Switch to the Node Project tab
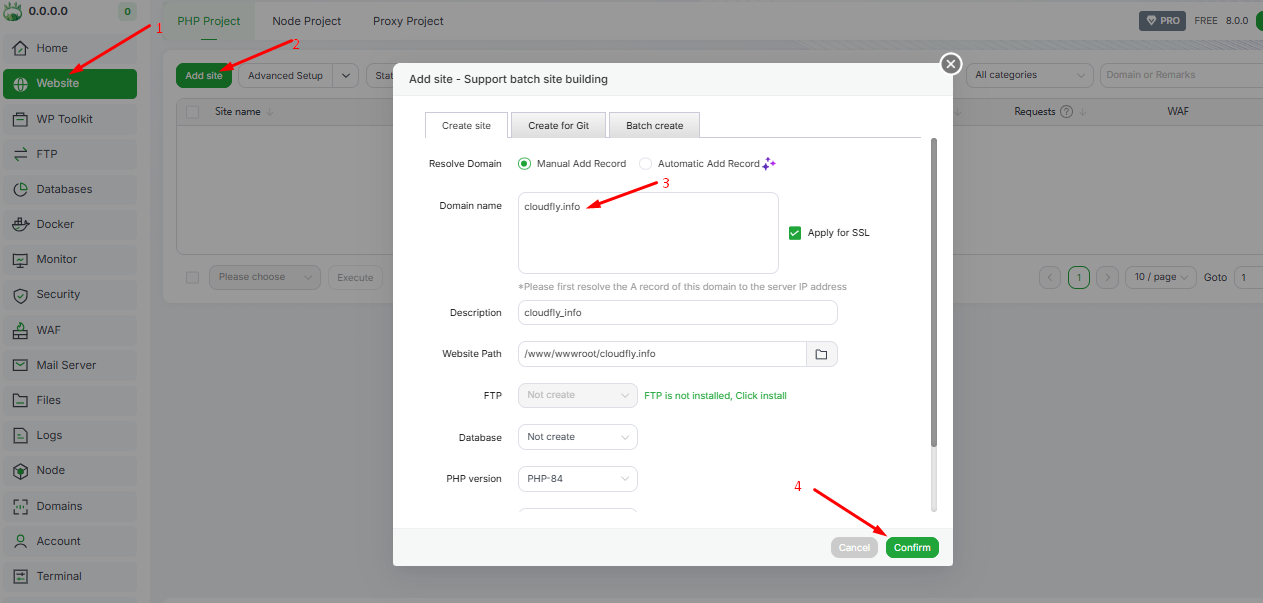 click(306, 21)
